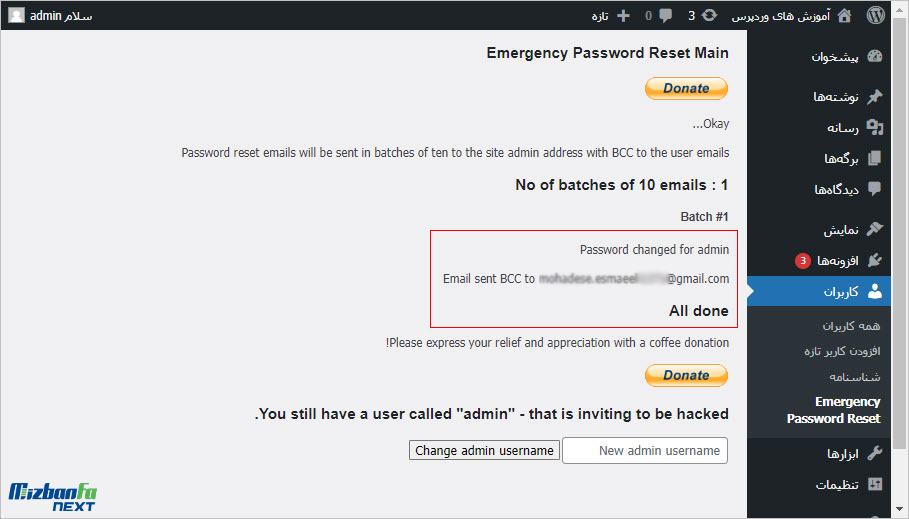
Task: Open the wrench icon ابزارها
Action: [x=874, y=453]
